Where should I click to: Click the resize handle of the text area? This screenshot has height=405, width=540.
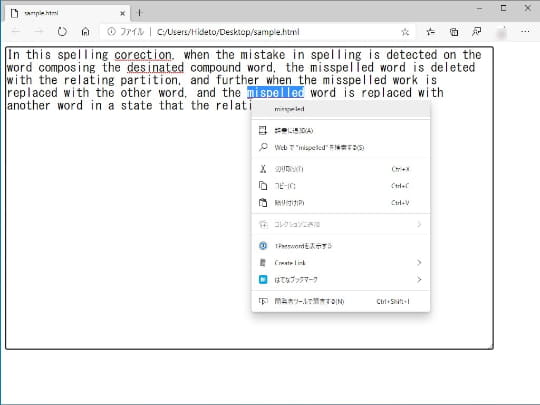(x=491, y=346)
